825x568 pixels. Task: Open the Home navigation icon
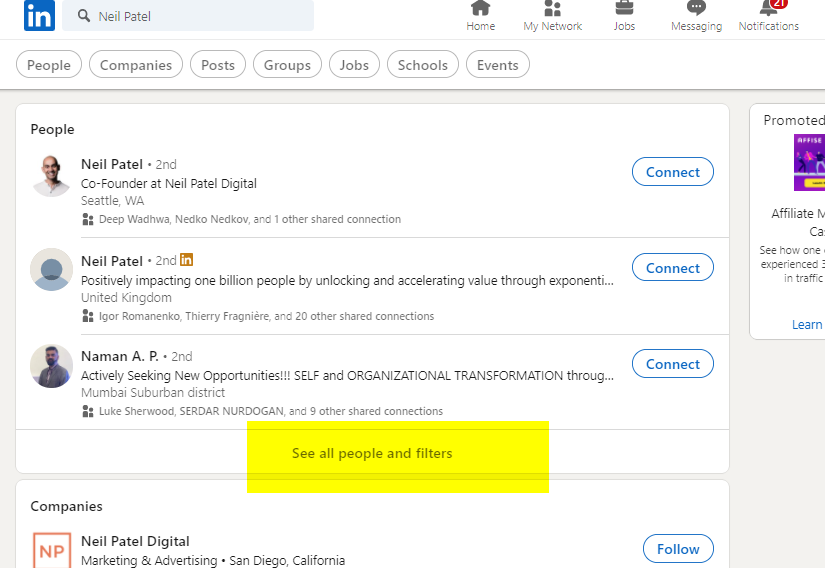coord(480,8)
